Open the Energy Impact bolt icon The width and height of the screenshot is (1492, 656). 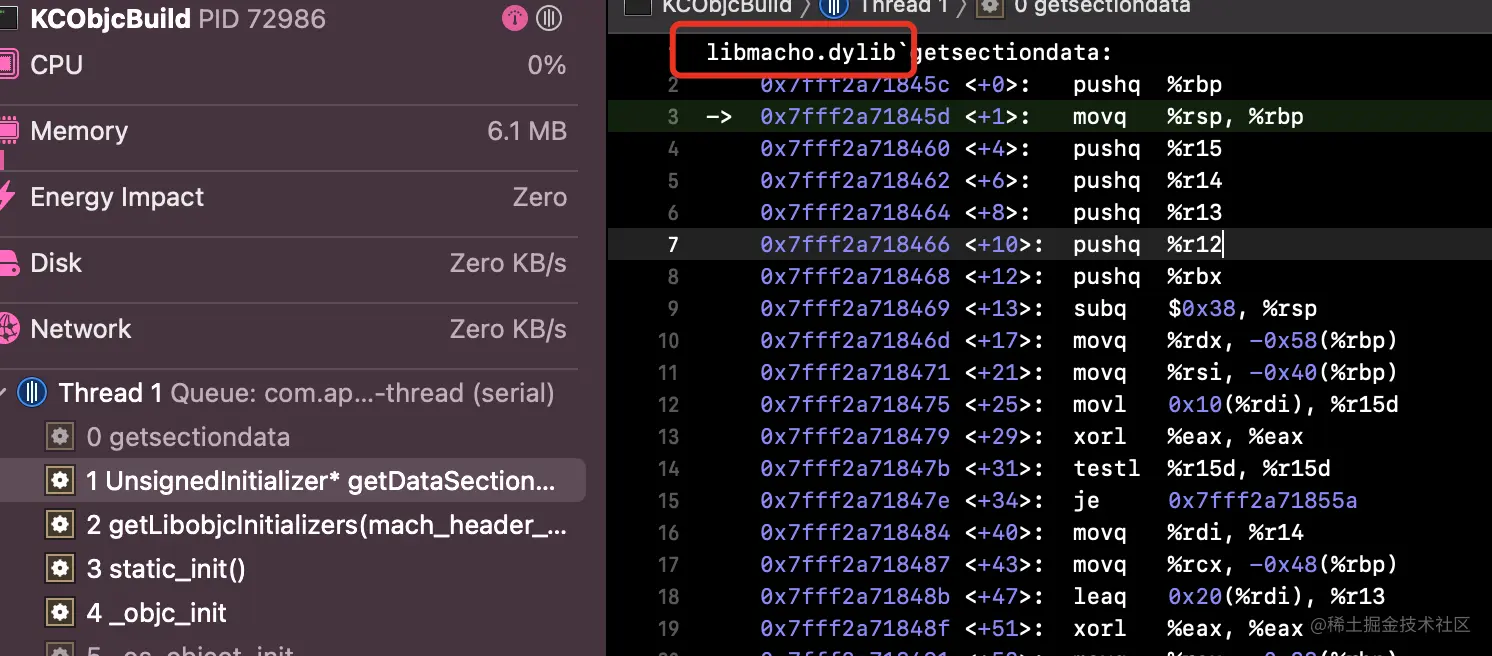click(8, 197)
